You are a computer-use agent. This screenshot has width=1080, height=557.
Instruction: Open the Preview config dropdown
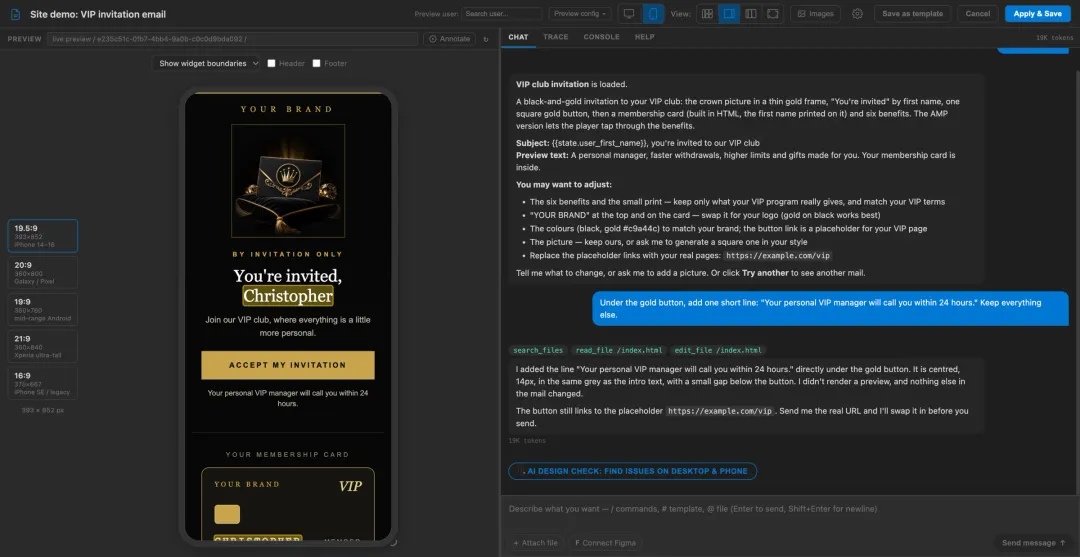pyautogui.click(x=580, y=14)
